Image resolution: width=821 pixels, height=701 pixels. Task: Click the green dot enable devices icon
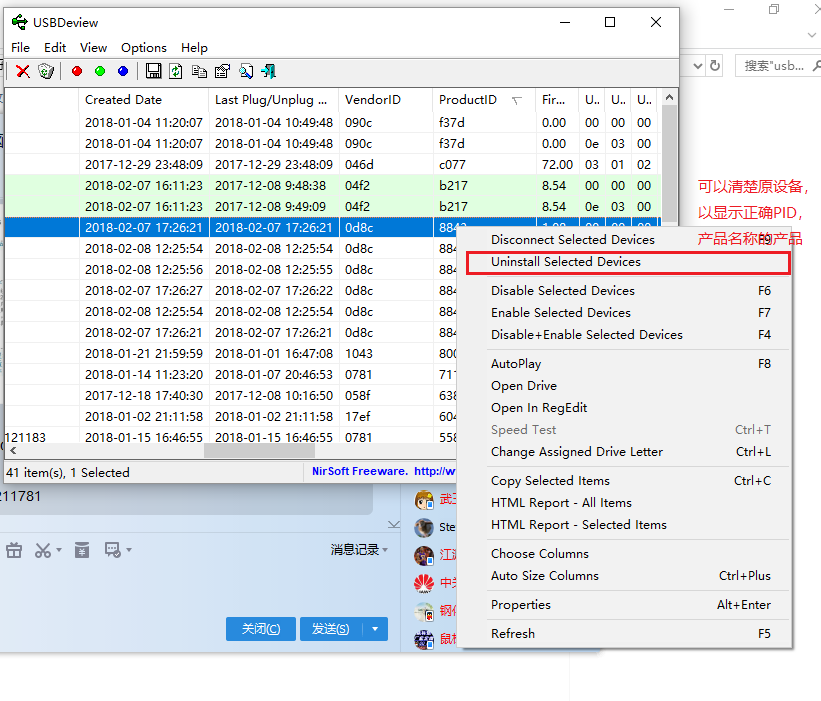(100, 71)
